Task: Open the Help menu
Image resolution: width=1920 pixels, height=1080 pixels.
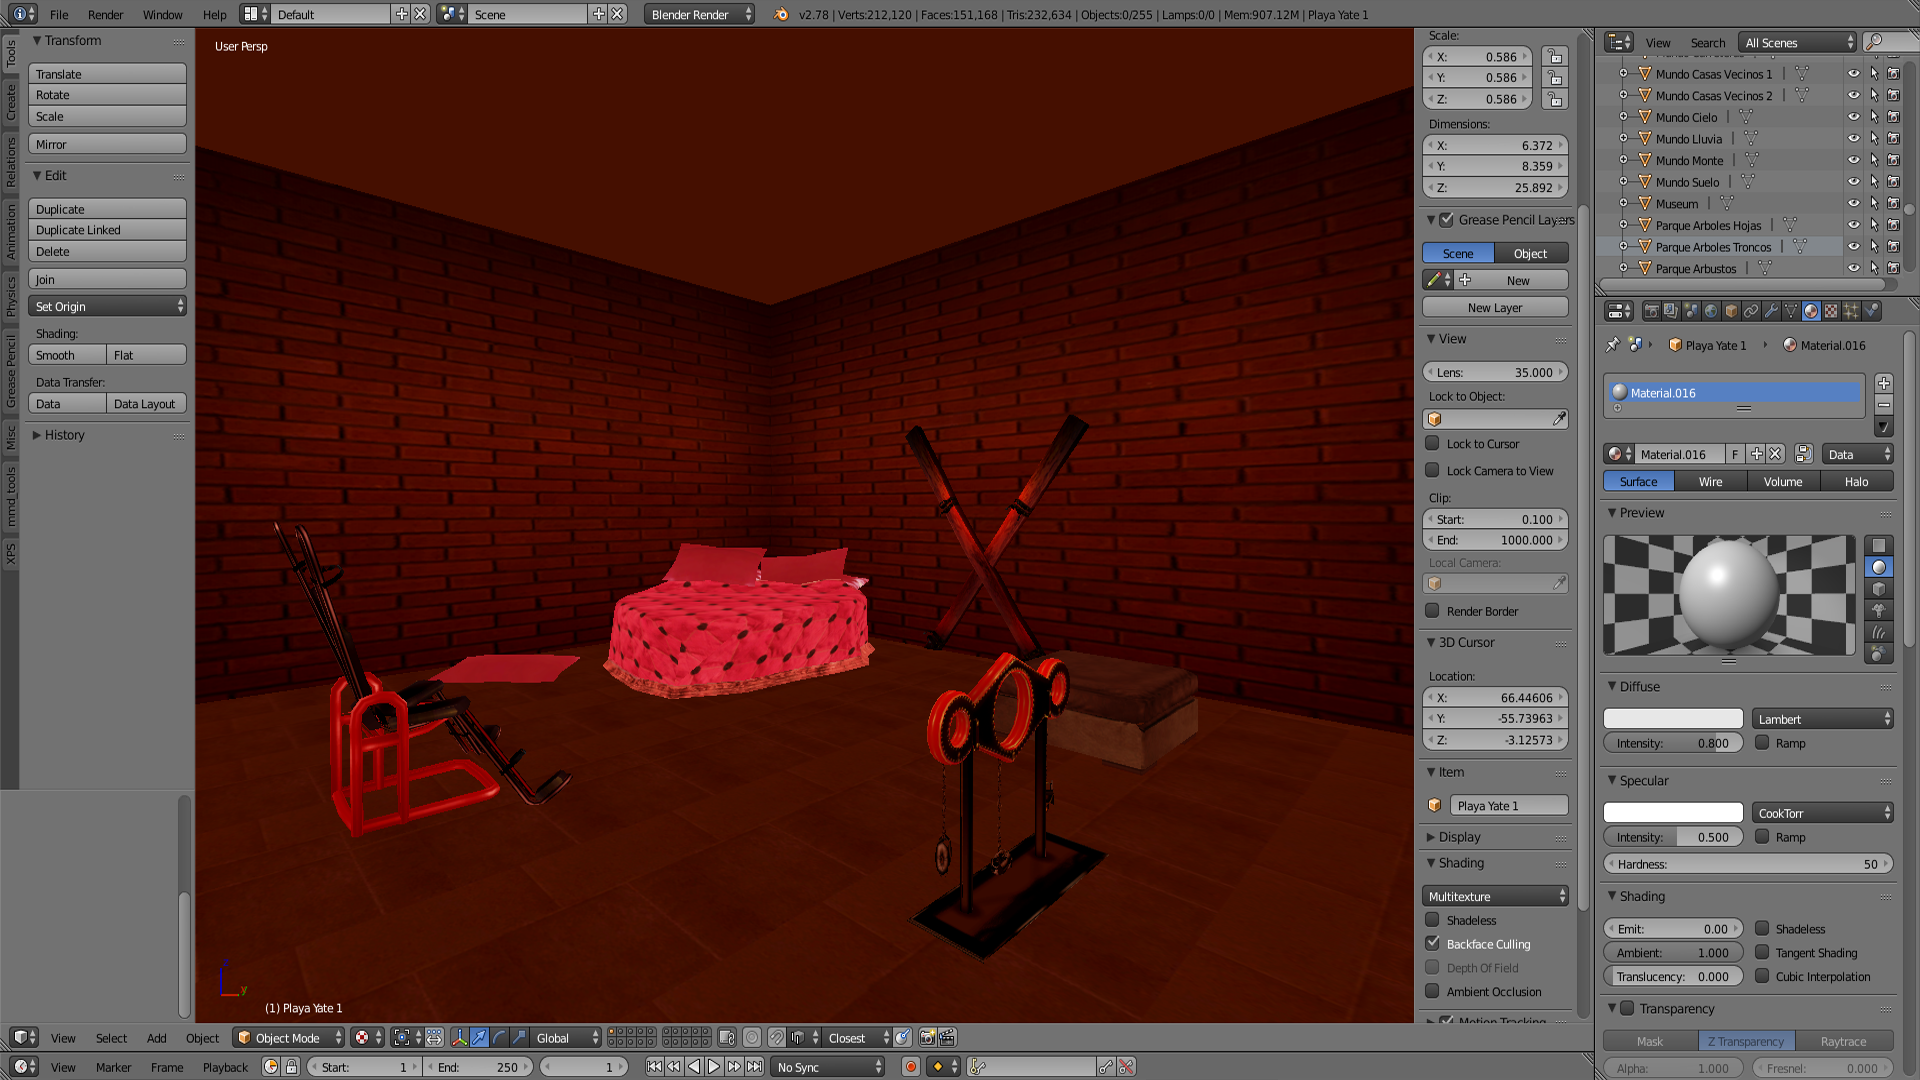Action: coord(214,15)
